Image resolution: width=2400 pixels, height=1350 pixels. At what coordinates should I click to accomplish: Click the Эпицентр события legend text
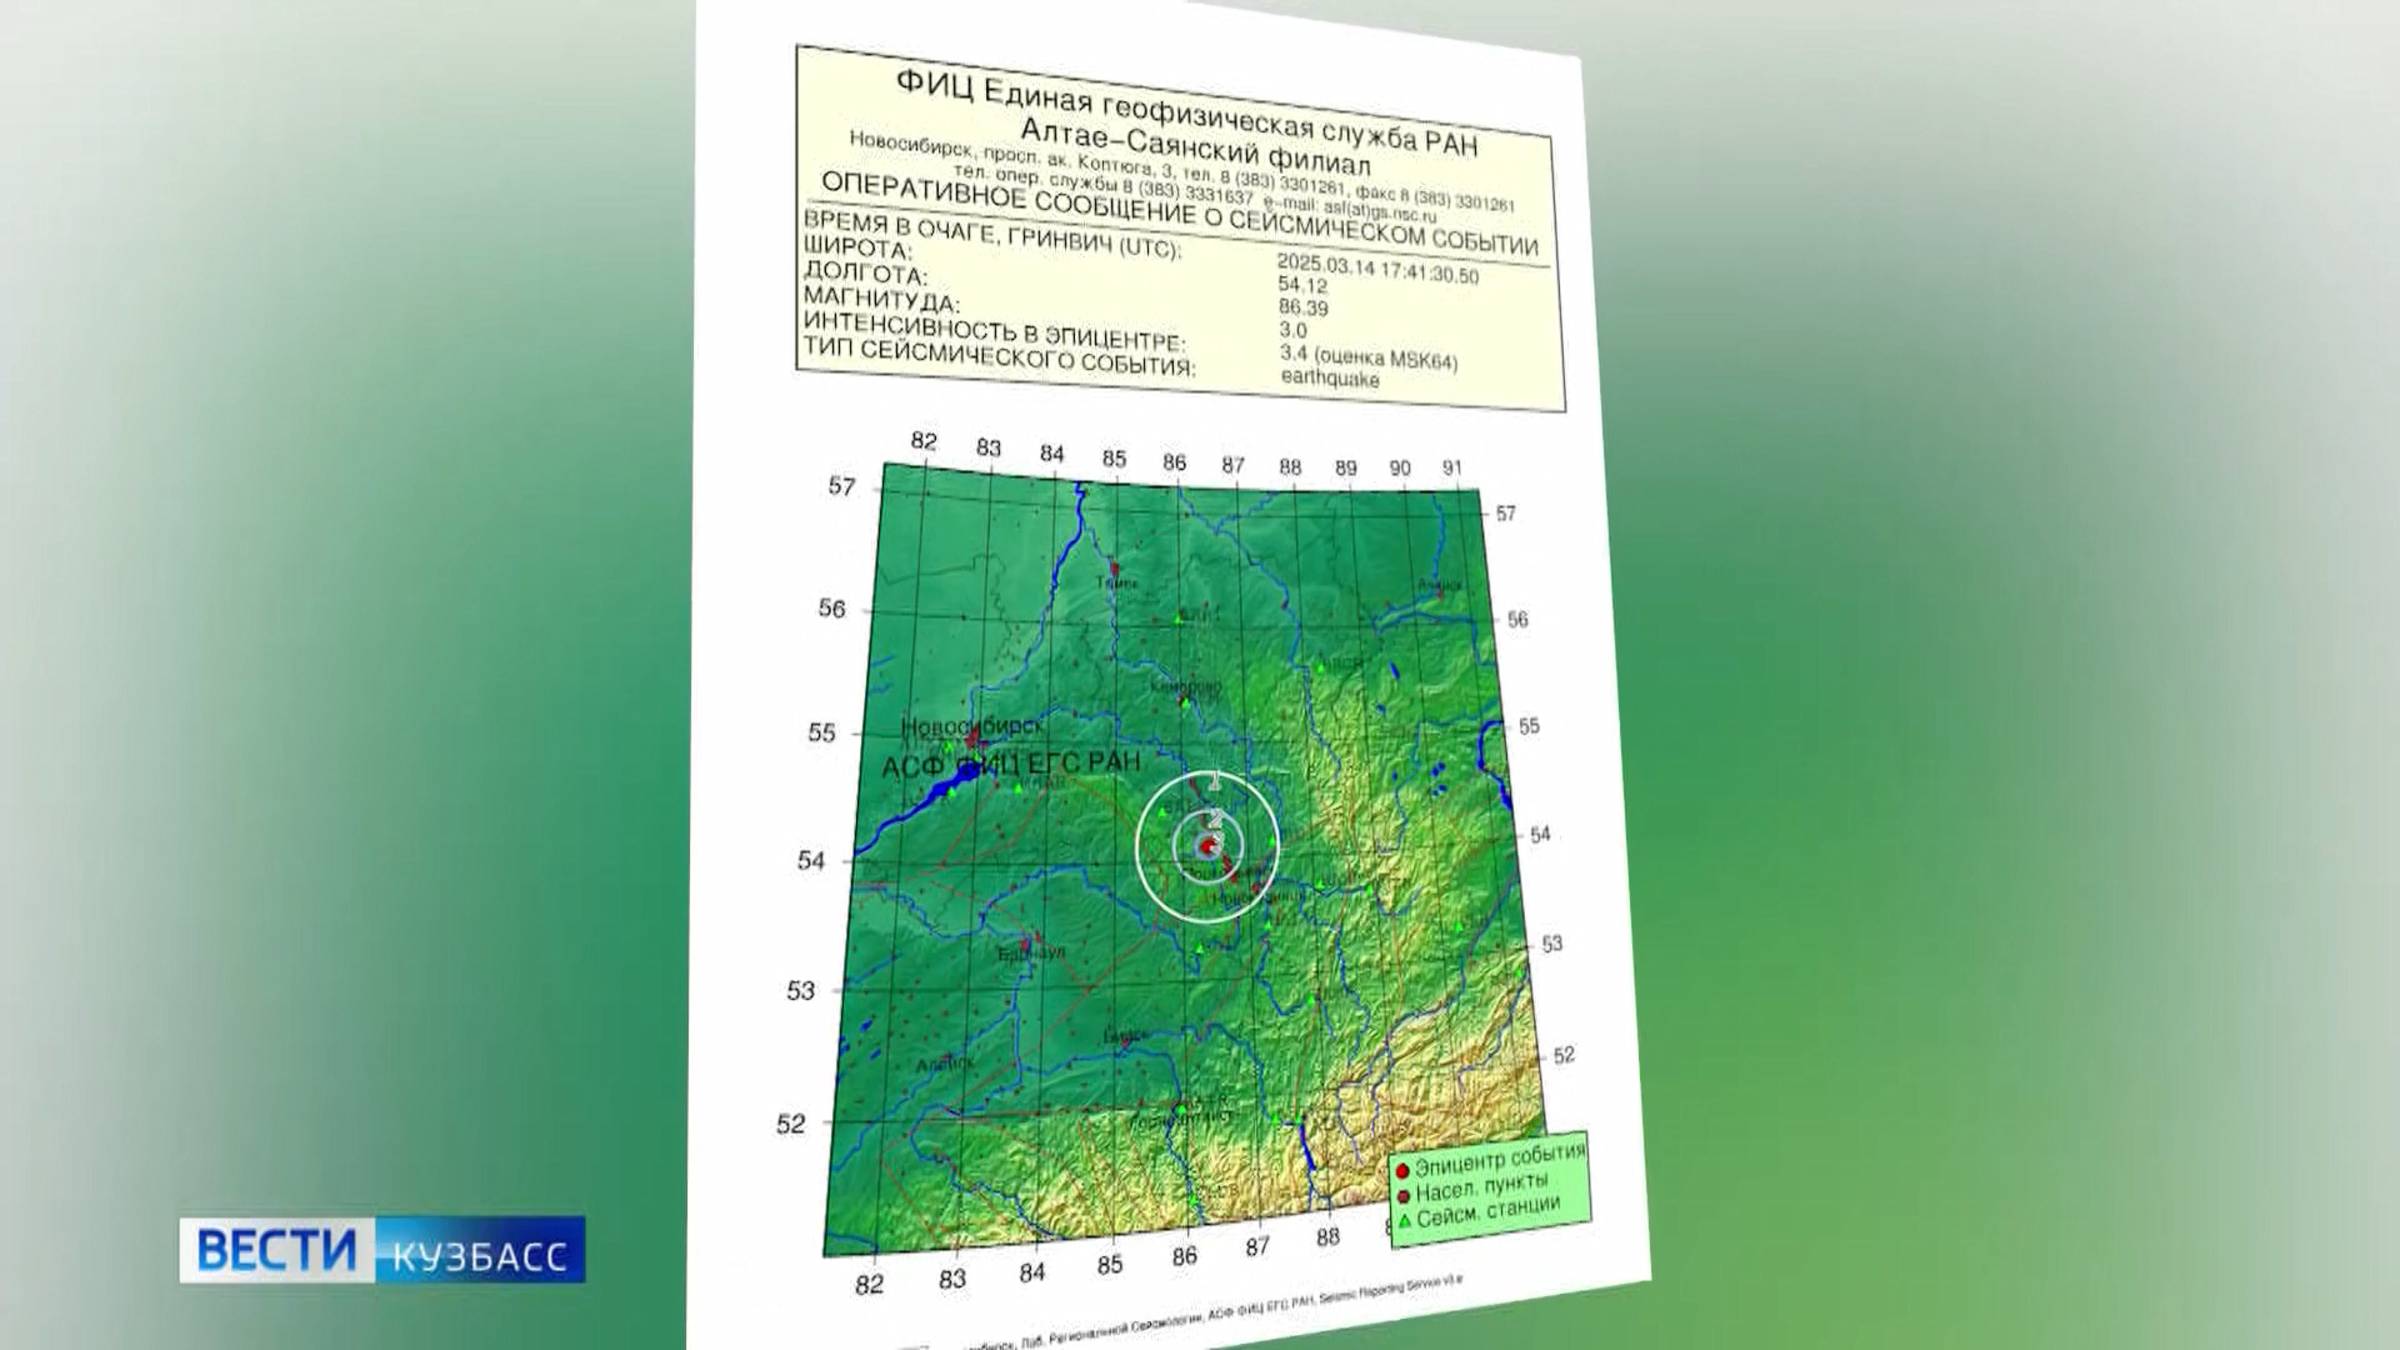point(1501,1158)
